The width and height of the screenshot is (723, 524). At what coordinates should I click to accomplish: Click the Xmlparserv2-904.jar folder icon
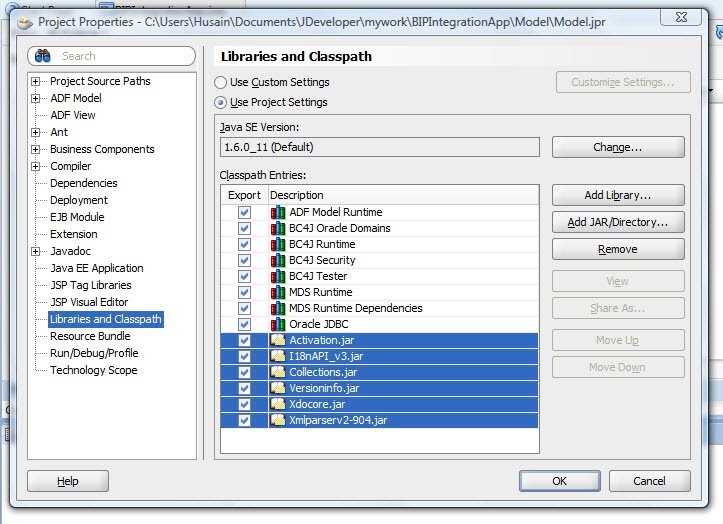[x=278, y=420]
